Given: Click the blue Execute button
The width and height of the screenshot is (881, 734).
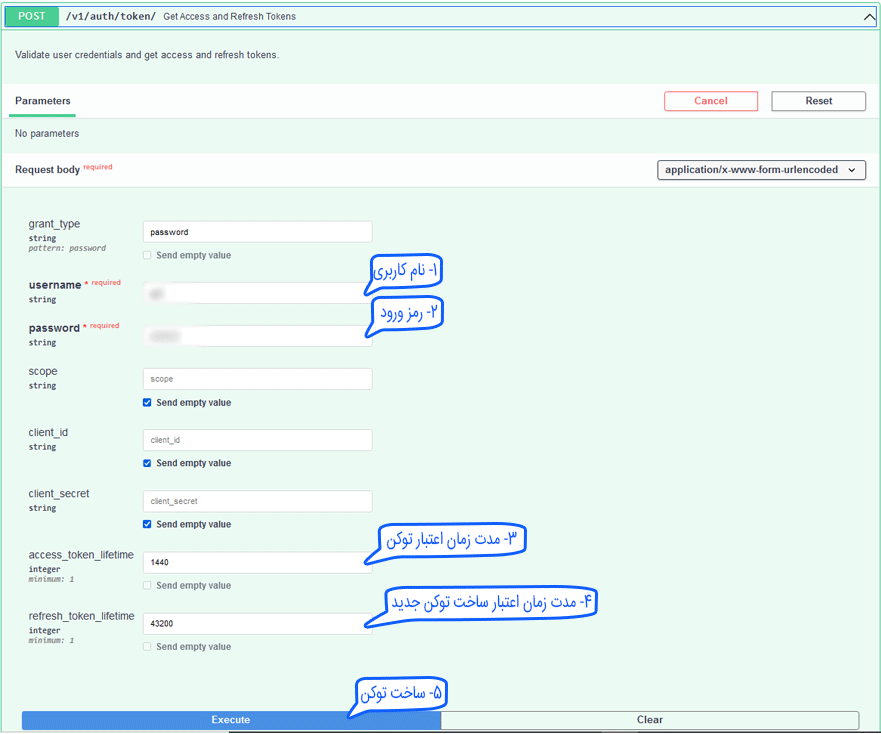Looking at the screenshot, I should tap(231, 720).
